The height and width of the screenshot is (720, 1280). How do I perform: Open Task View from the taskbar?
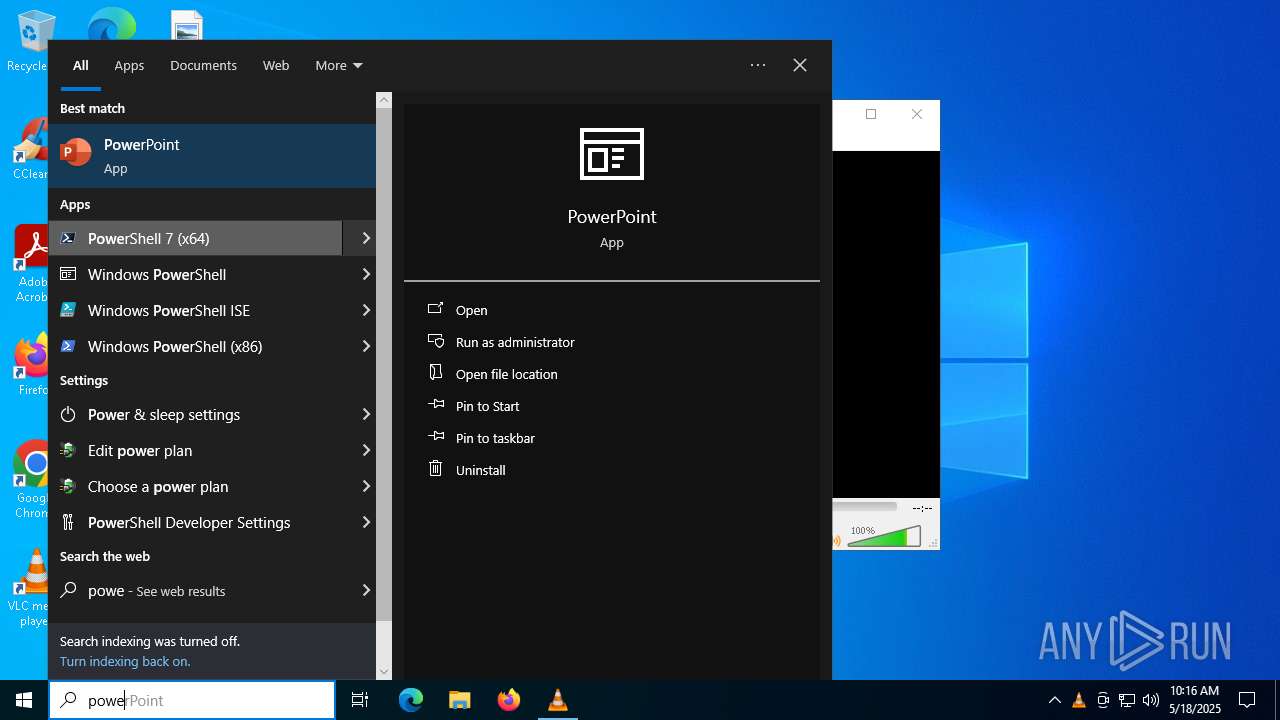click(360, 700)
